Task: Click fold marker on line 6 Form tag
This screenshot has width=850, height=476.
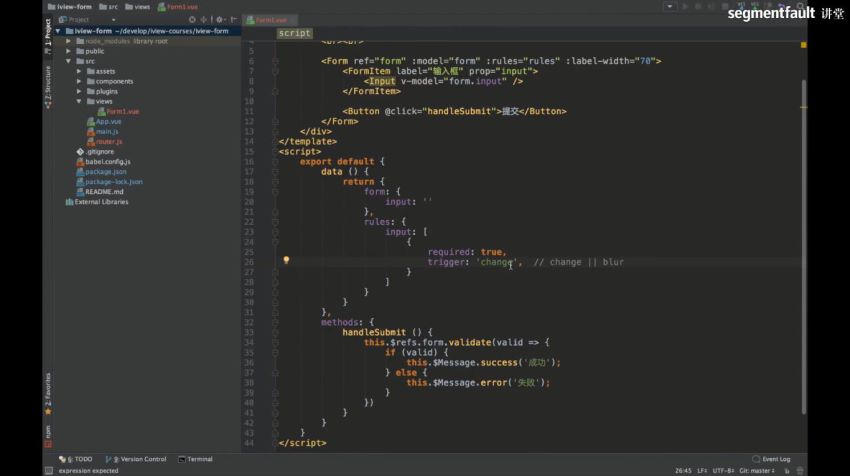Action: pyautogui.click(x=275, y=61)
